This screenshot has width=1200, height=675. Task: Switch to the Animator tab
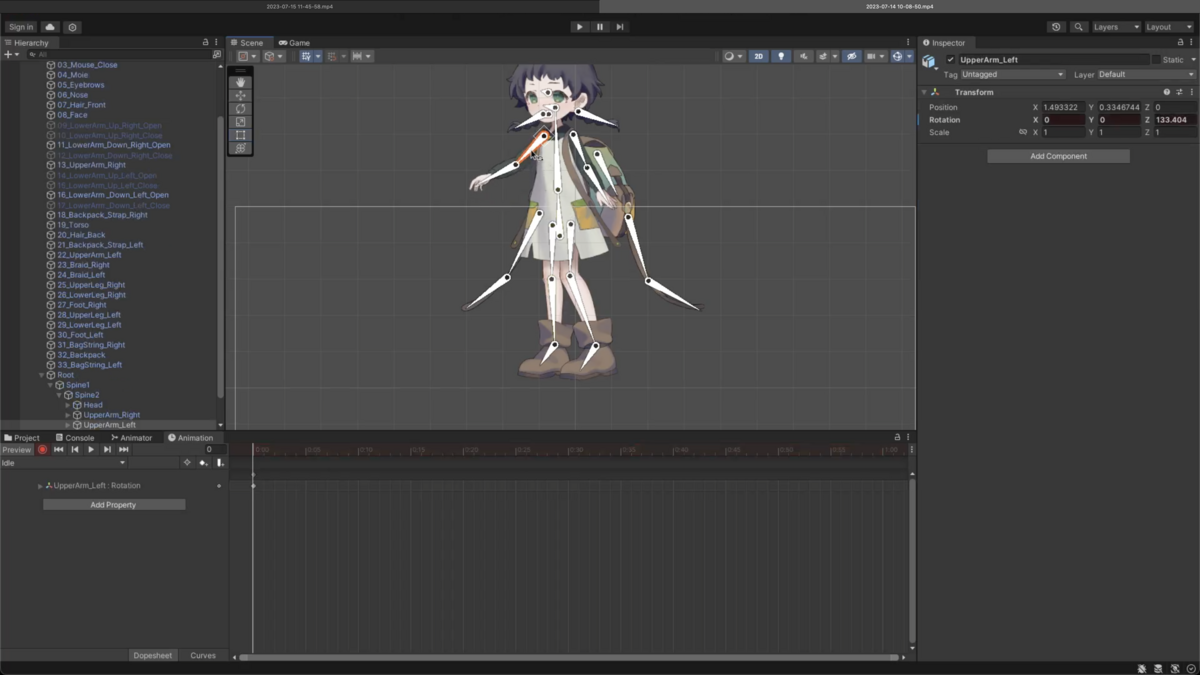tap(132, 438)
